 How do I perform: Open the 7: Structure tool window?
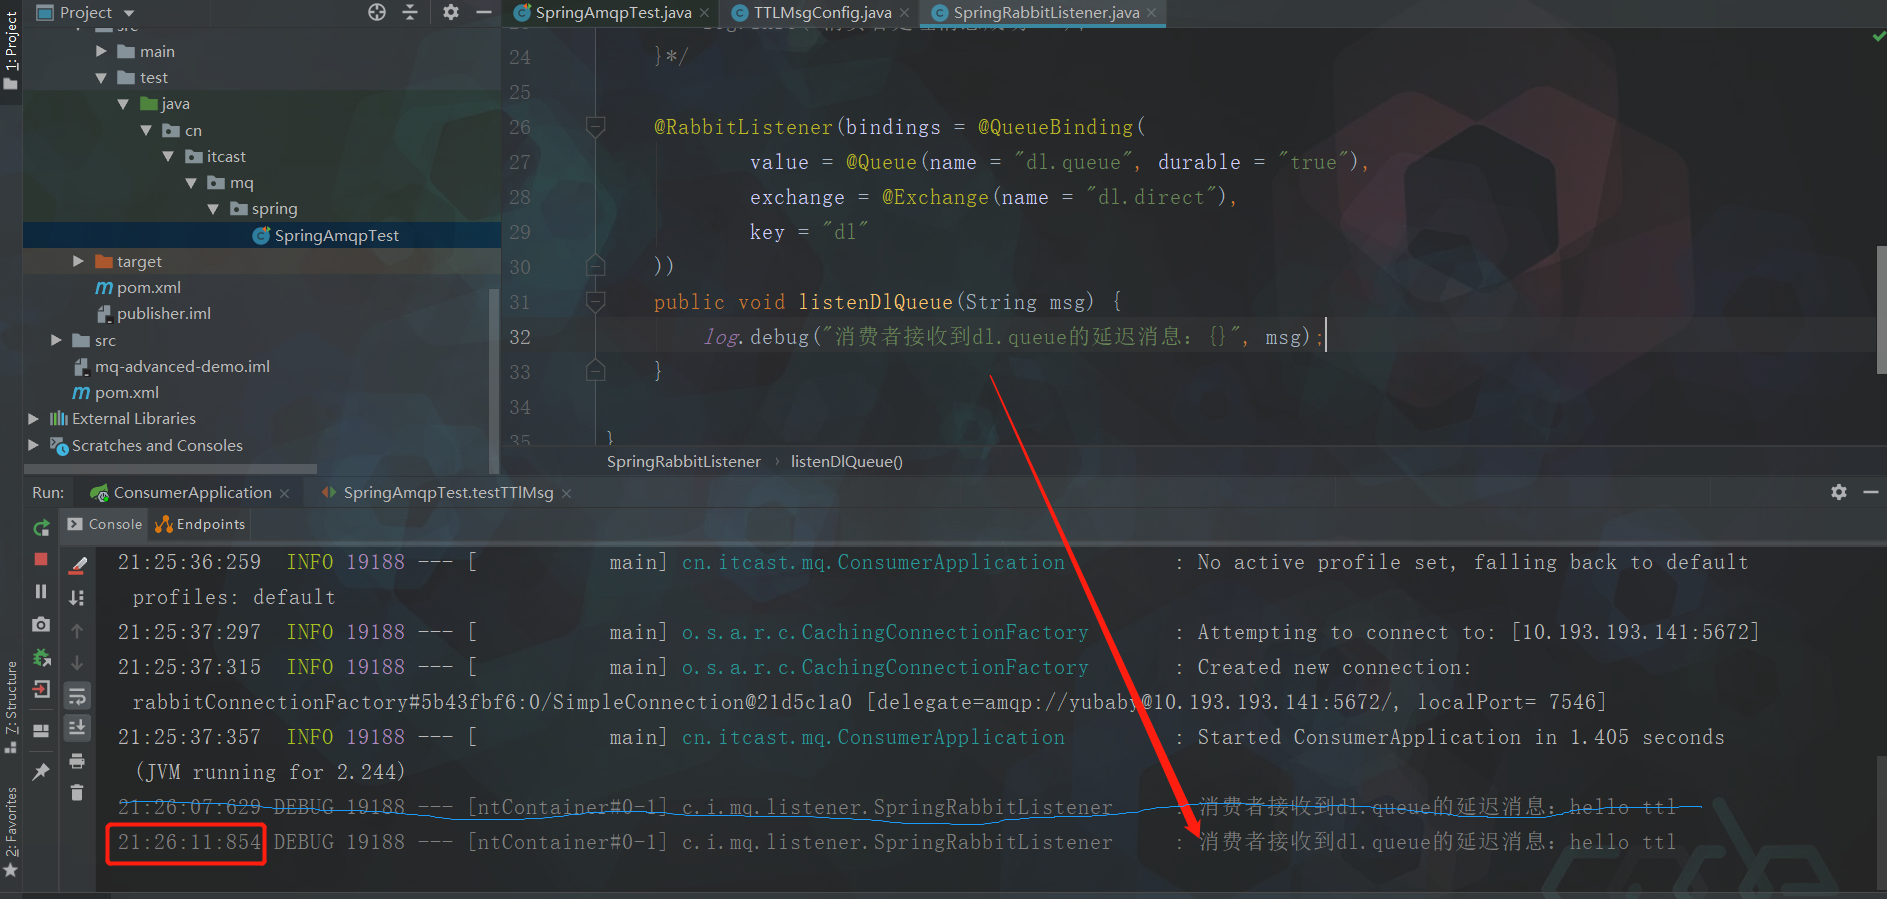[11, 705]
